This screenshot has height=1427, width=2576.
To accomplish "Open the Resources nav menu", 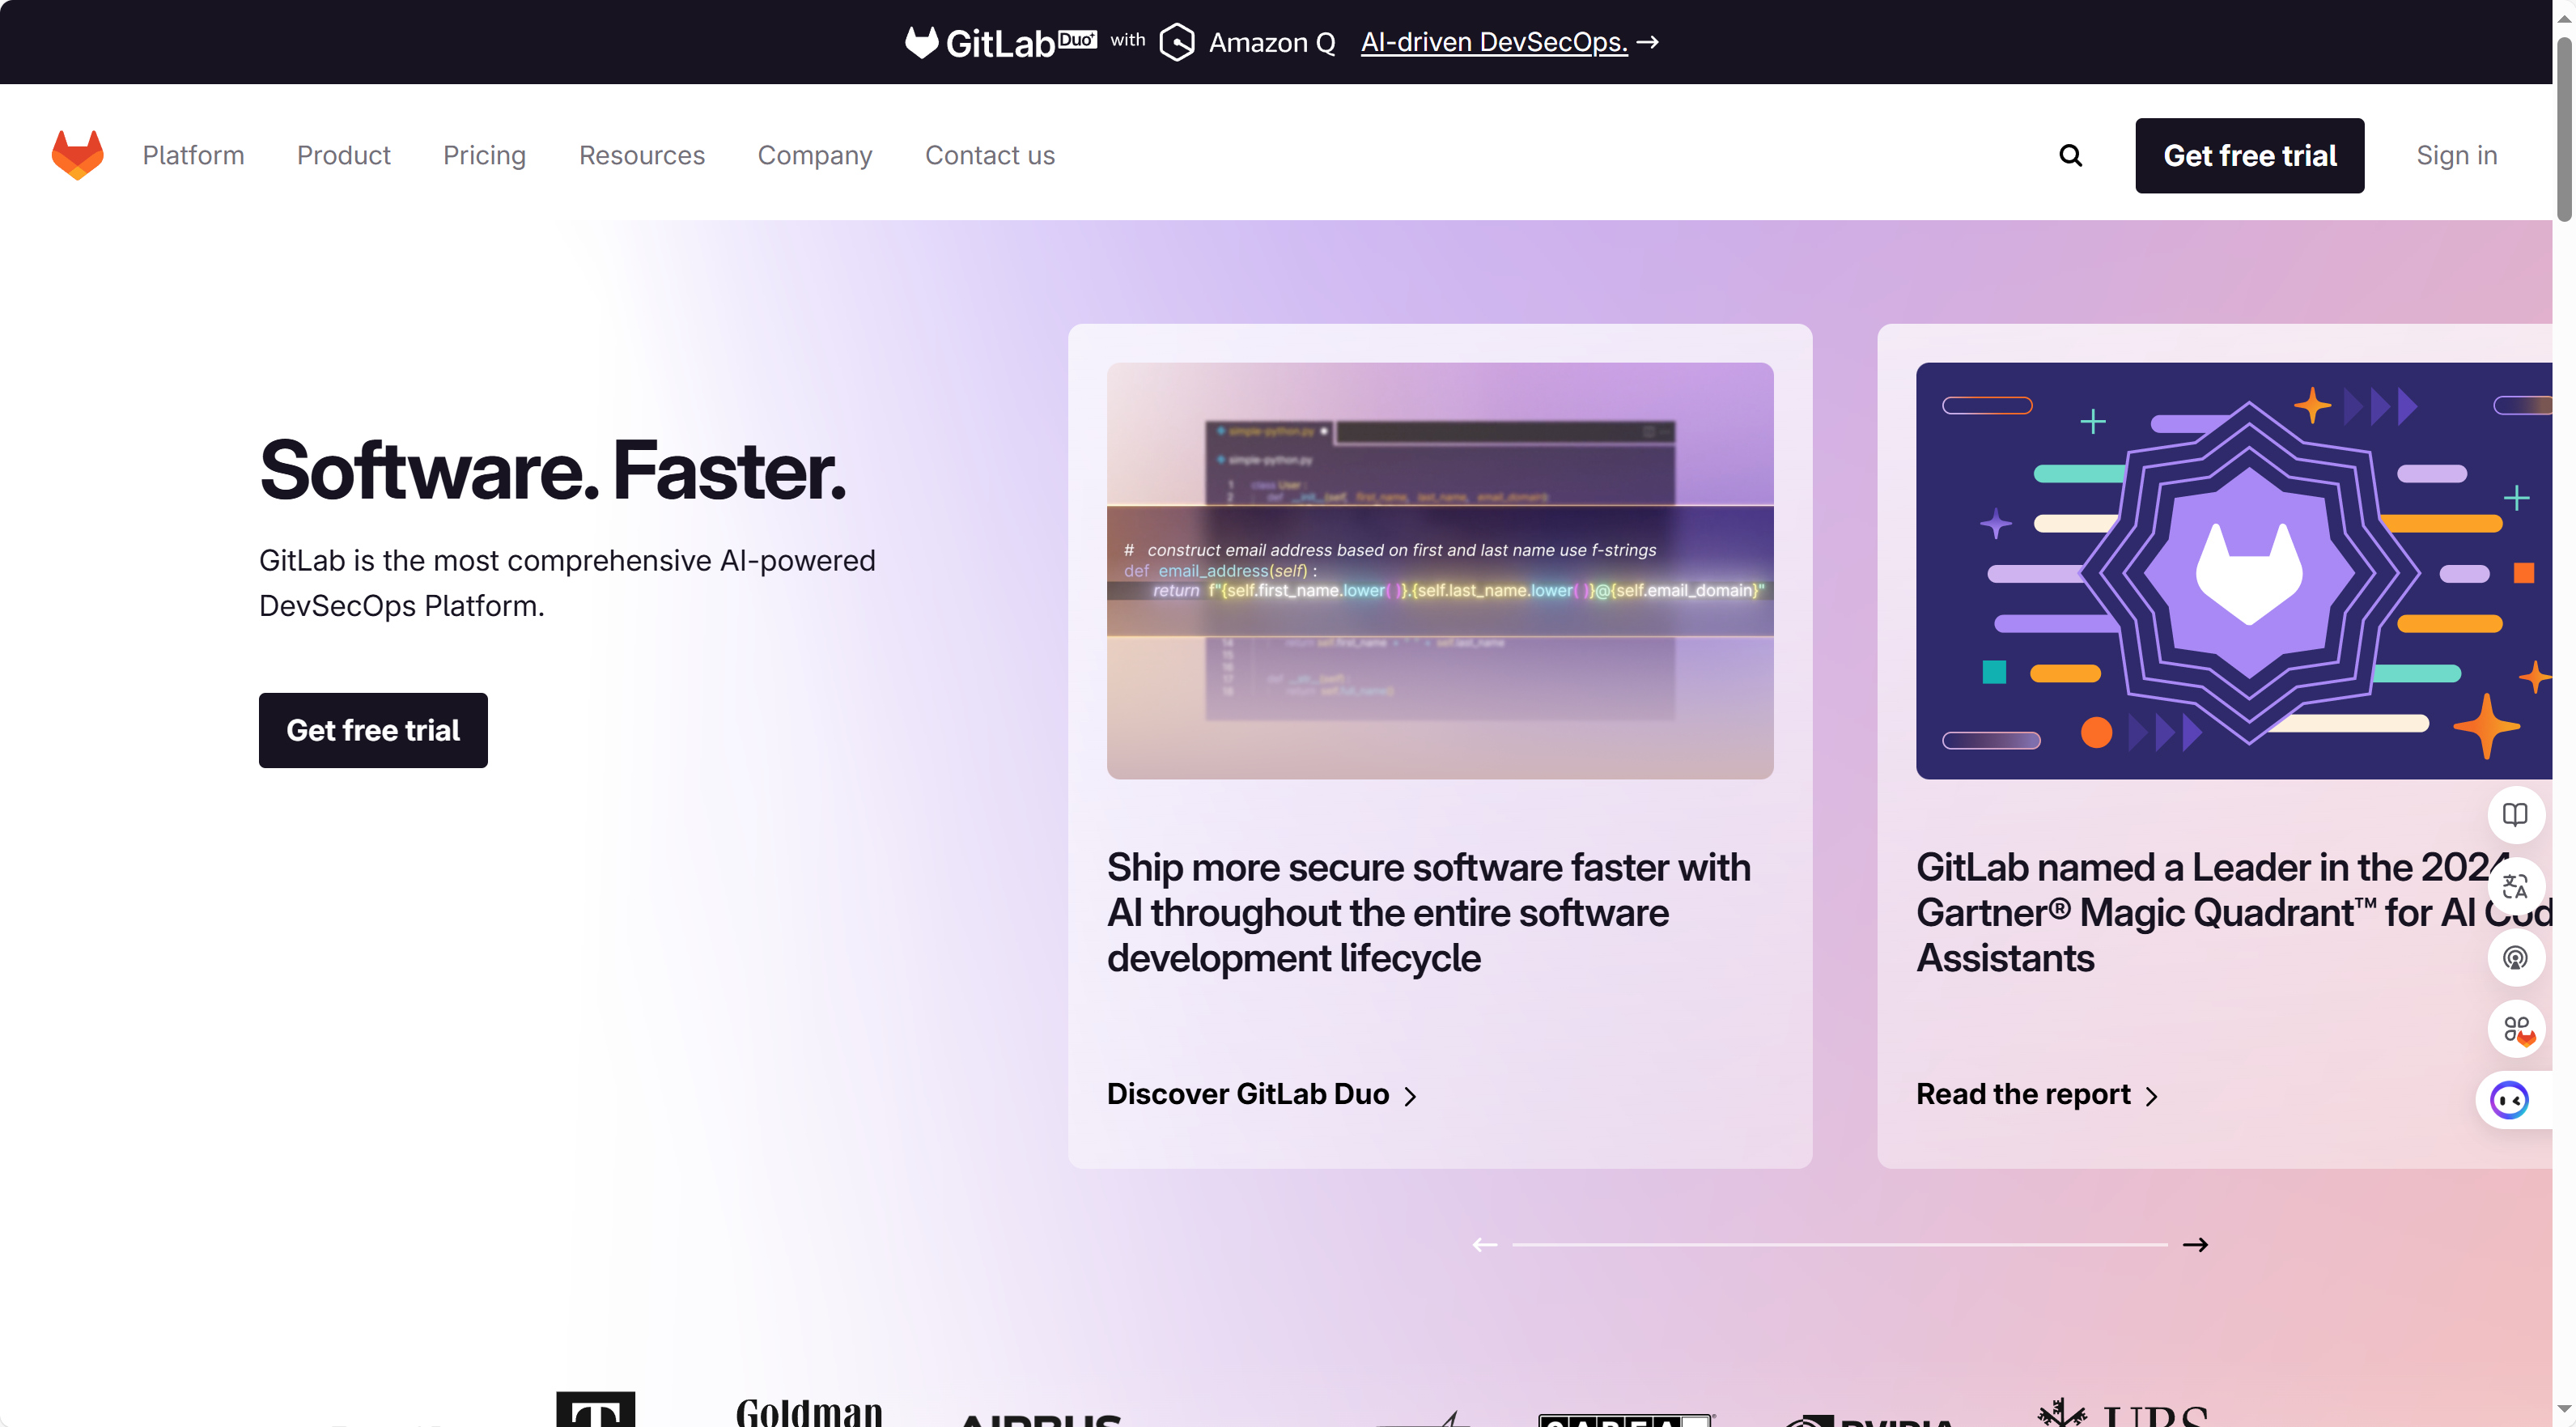I will (642, 155).
